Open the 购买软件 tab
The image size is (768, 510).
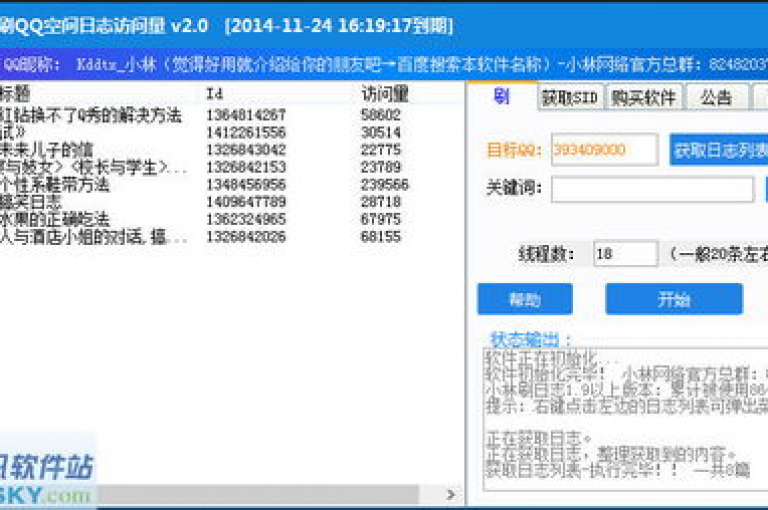point(644,98)
